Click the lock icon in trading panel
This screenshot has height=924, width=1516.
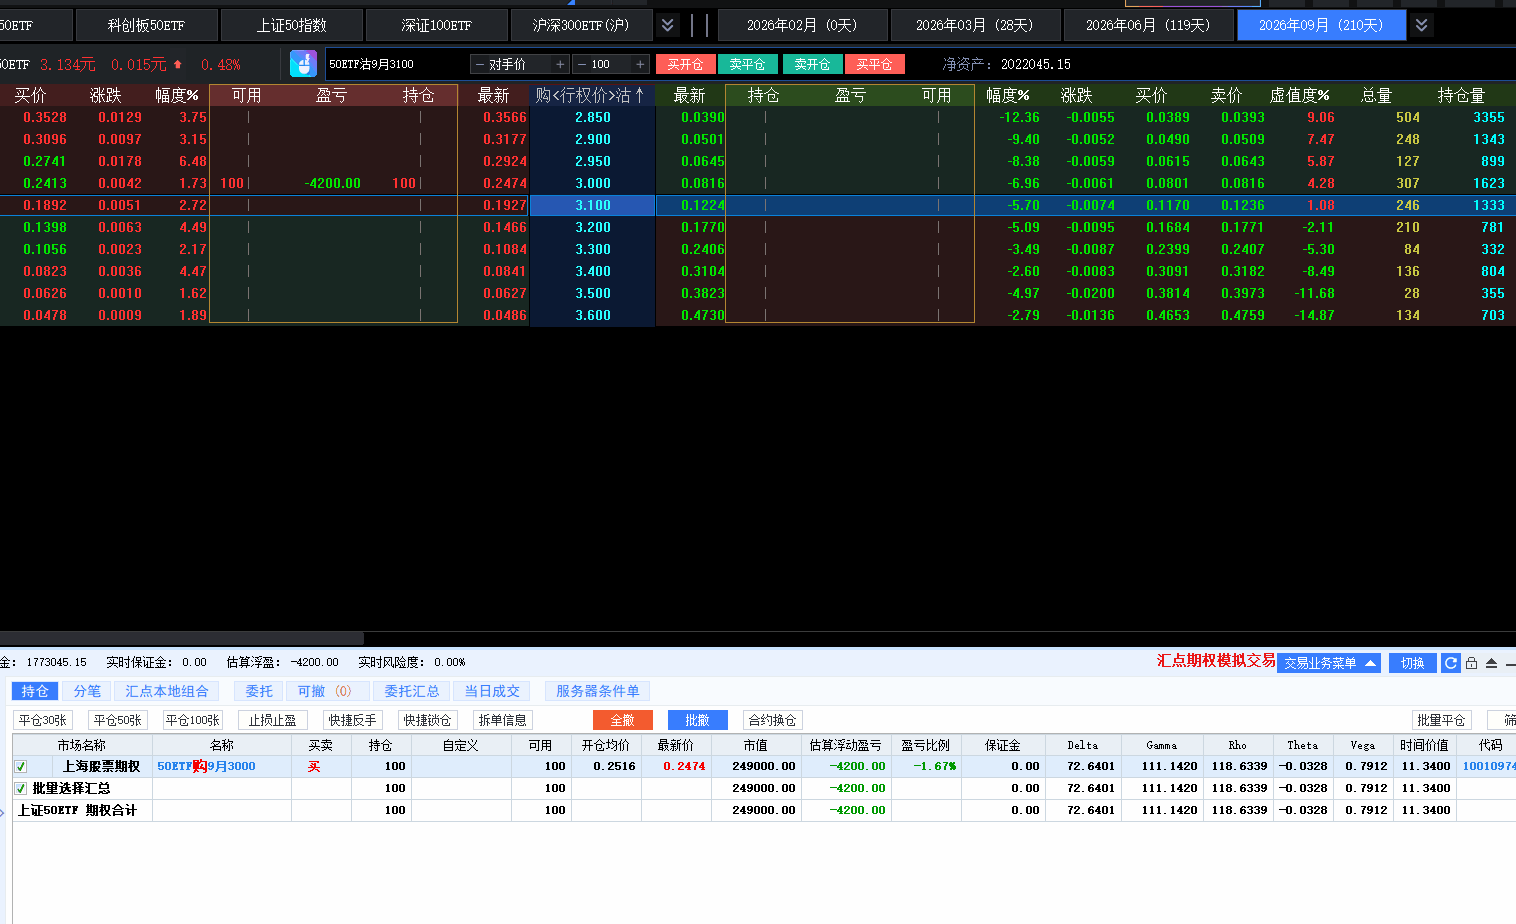coord(1471,663)
